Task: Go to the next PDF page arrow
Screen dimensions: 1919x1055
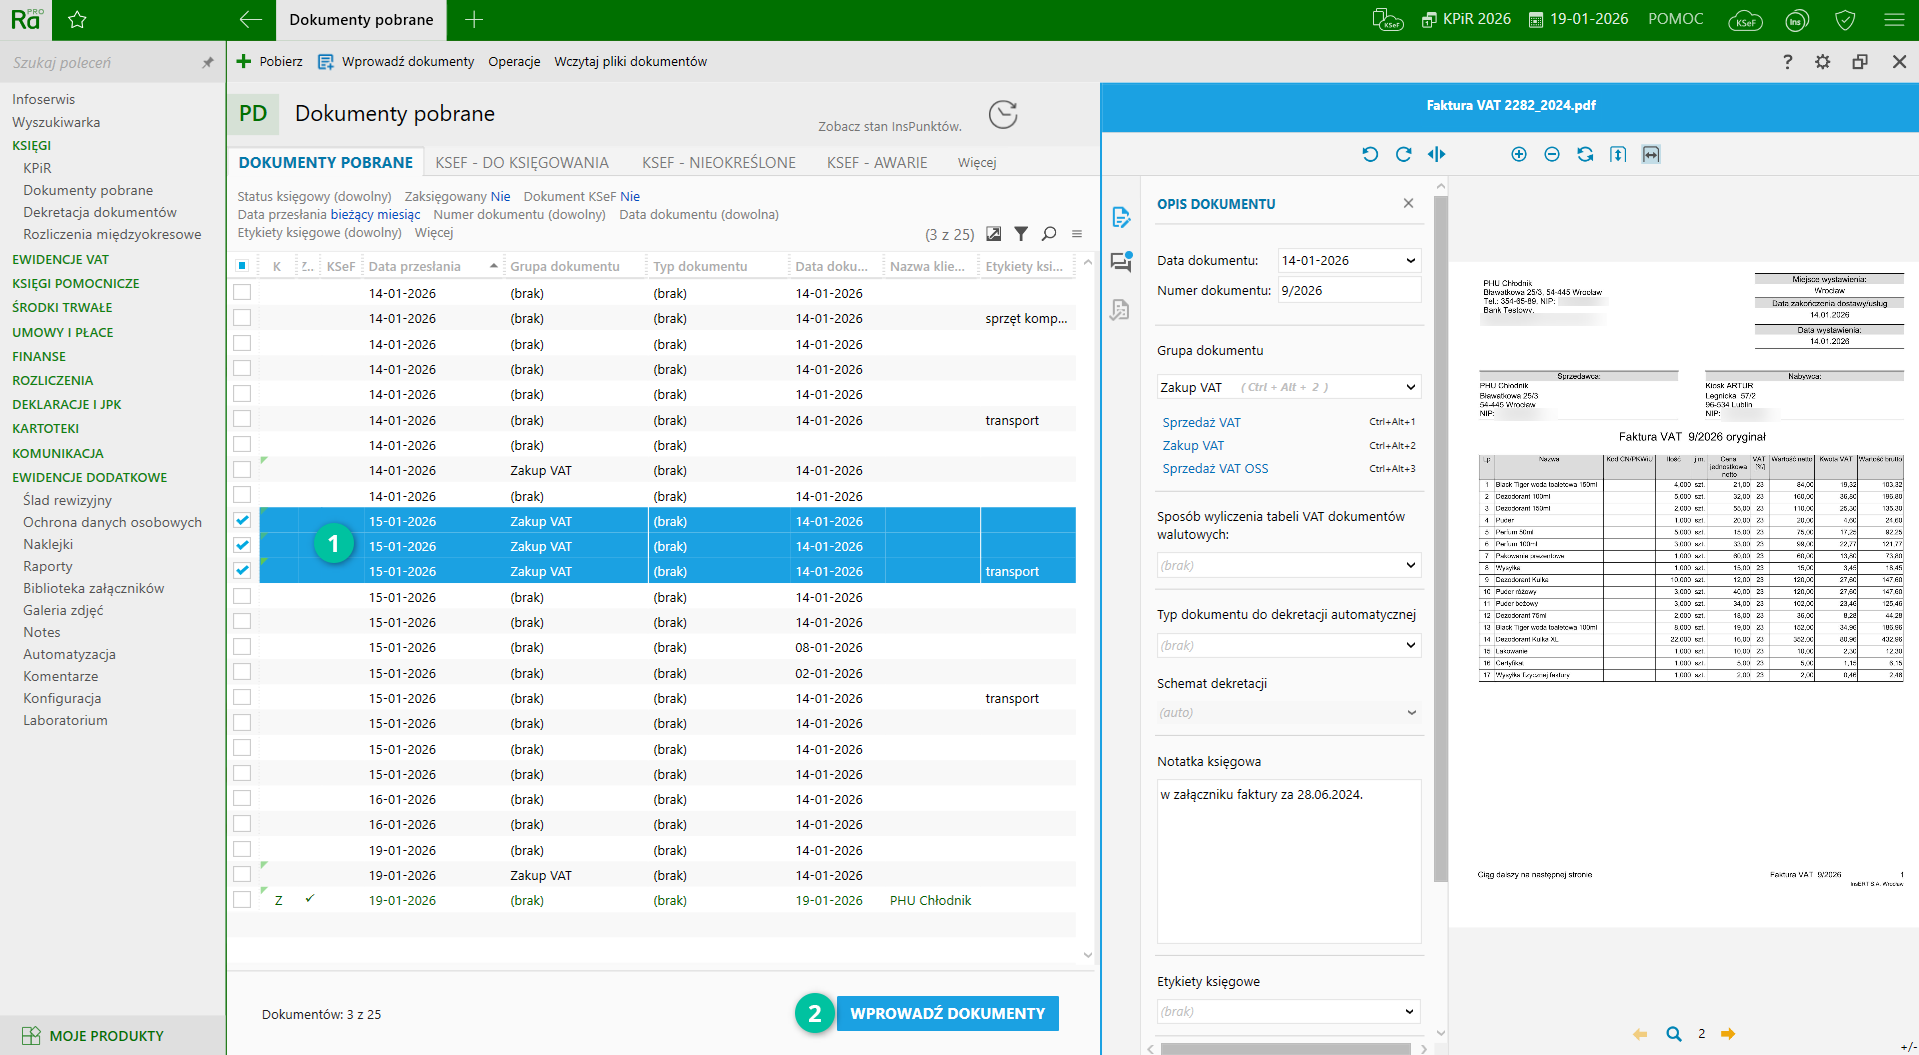Action: tap(1728, 1034)
